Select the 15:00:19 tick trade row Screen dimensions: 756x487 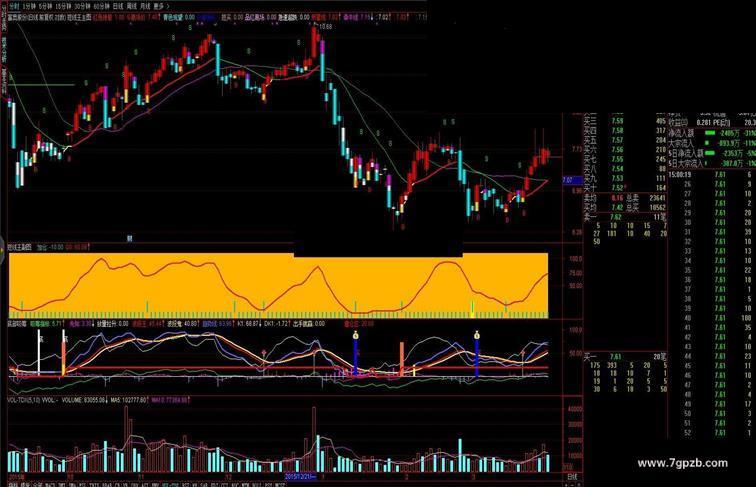coord(712,175)
